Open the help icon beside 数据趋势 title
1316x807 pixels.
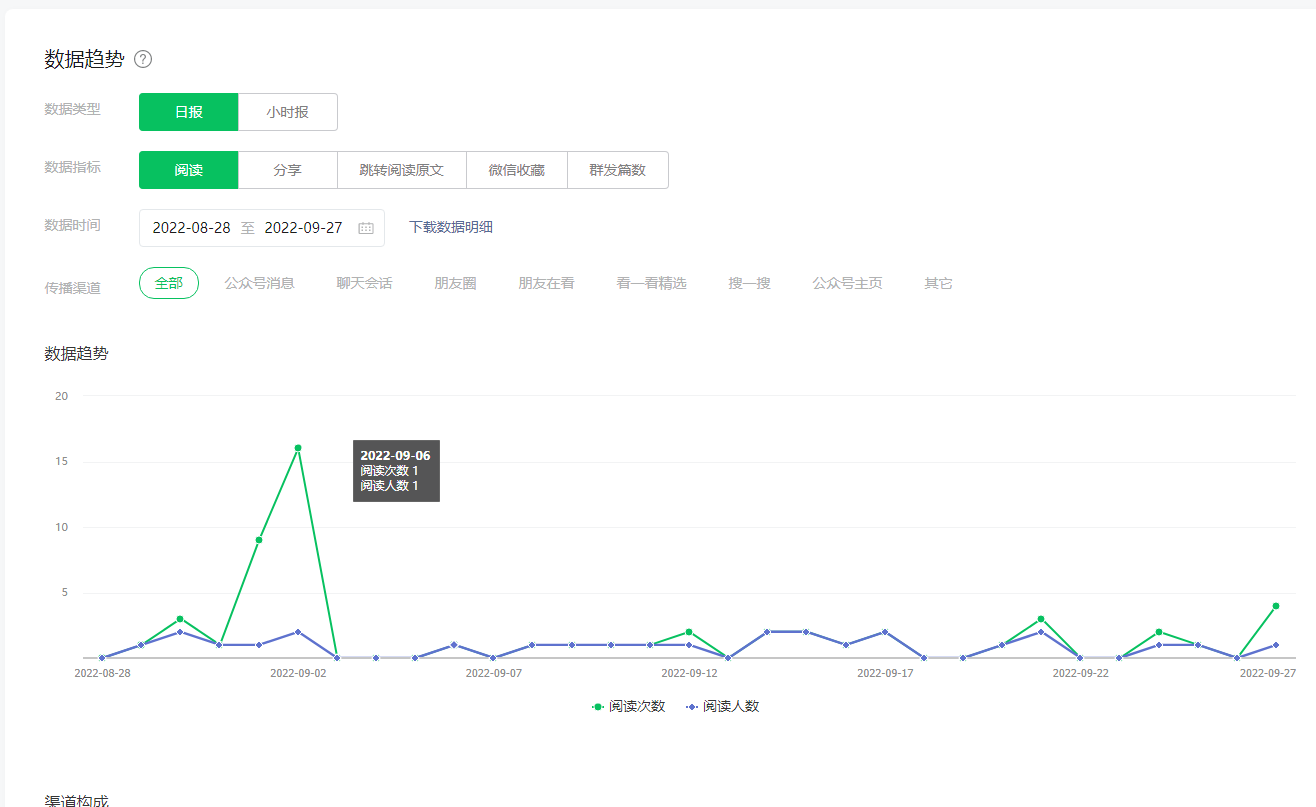(143, 59)
